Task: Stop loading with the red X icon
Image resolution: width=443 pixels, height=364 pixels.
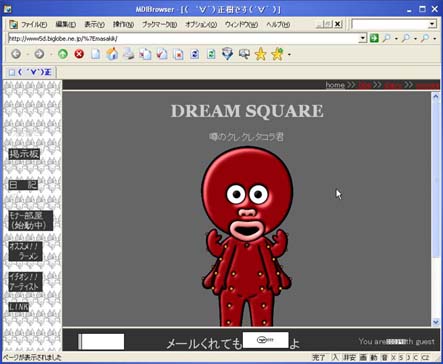Action: (79, 54)
